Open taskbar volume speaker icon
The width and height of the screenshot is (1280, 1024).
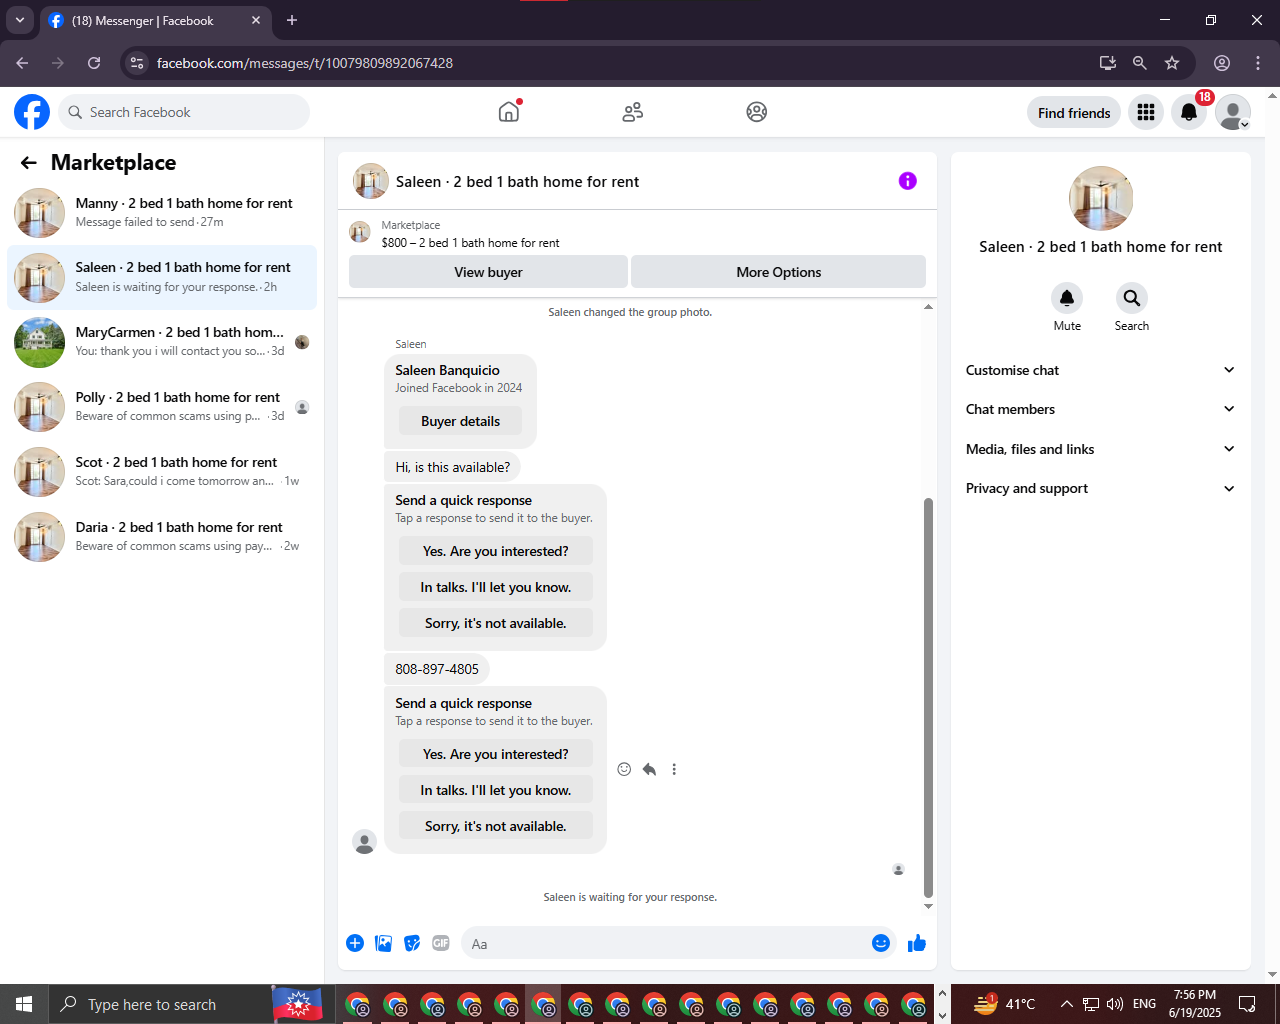click(1115, 1004)
